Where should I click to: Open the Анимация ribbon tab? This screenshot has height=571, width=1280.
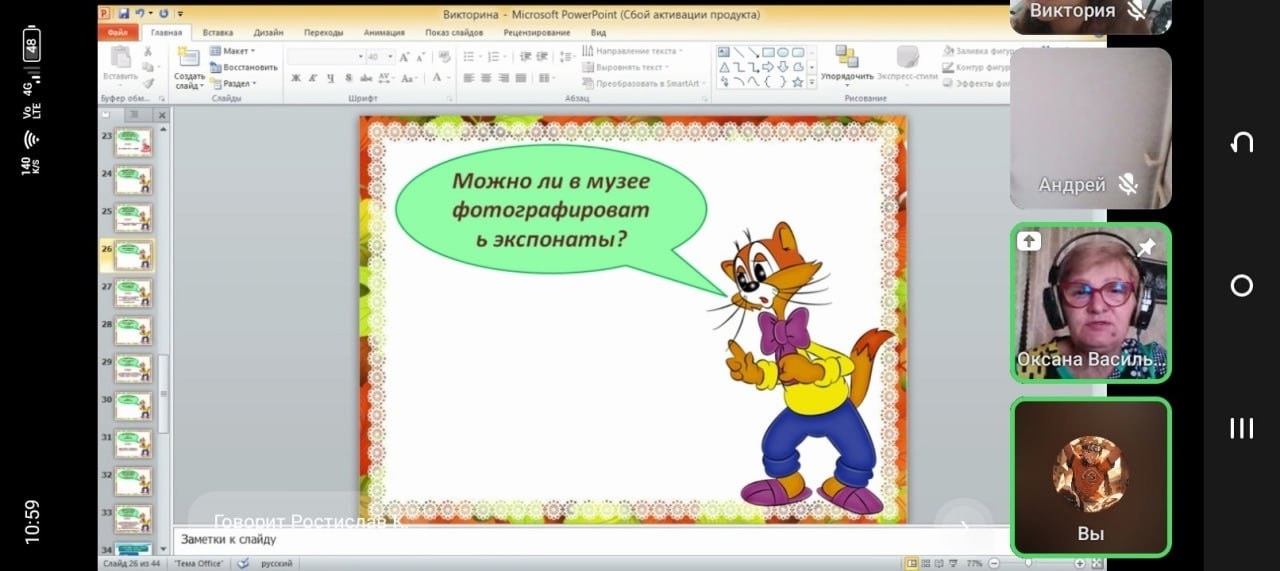pyautogui.click(x=385, y=32)
